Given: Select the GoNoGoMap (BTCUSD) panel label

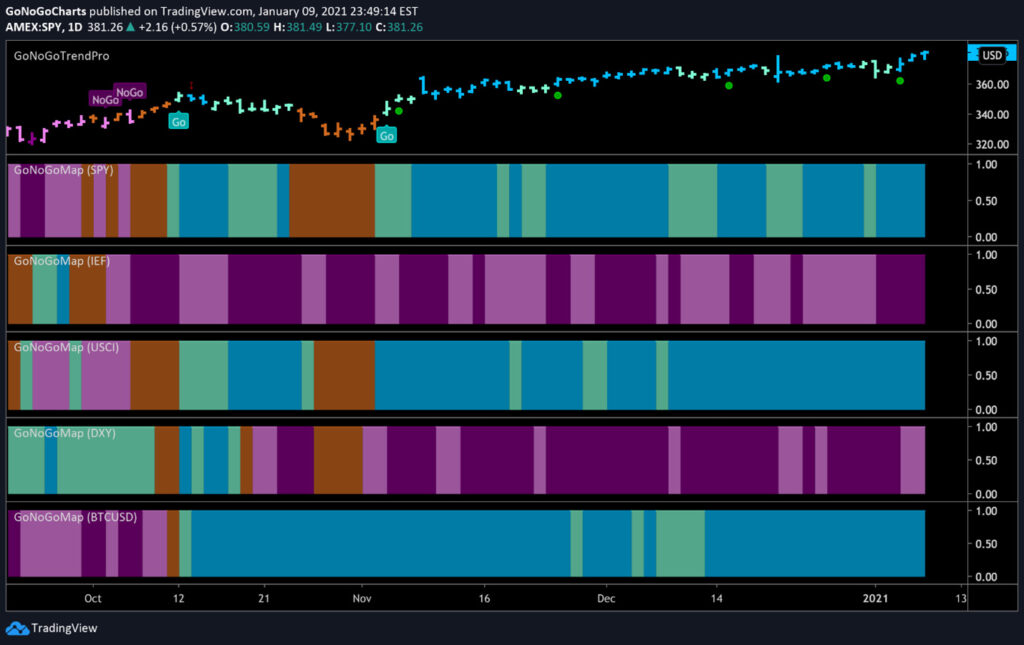Looking at the screenshot, I should pos(75,516).
